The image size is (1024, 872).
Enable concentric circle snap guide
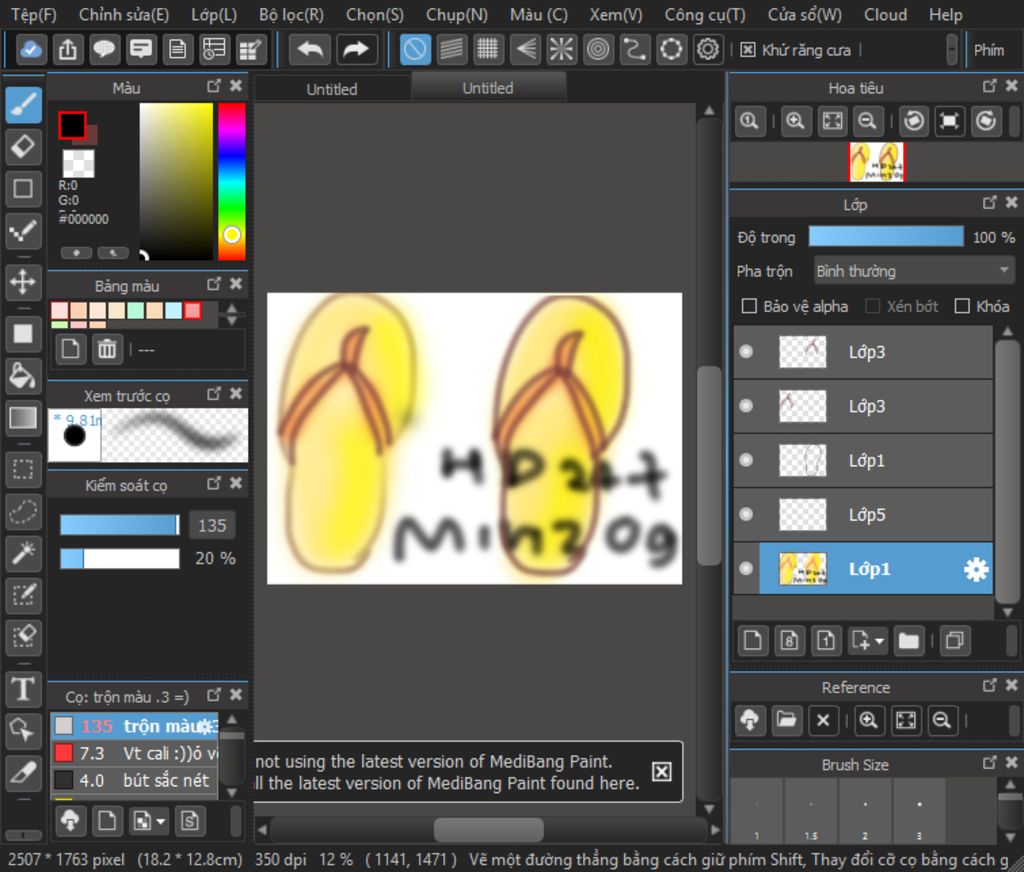(598, 49)
